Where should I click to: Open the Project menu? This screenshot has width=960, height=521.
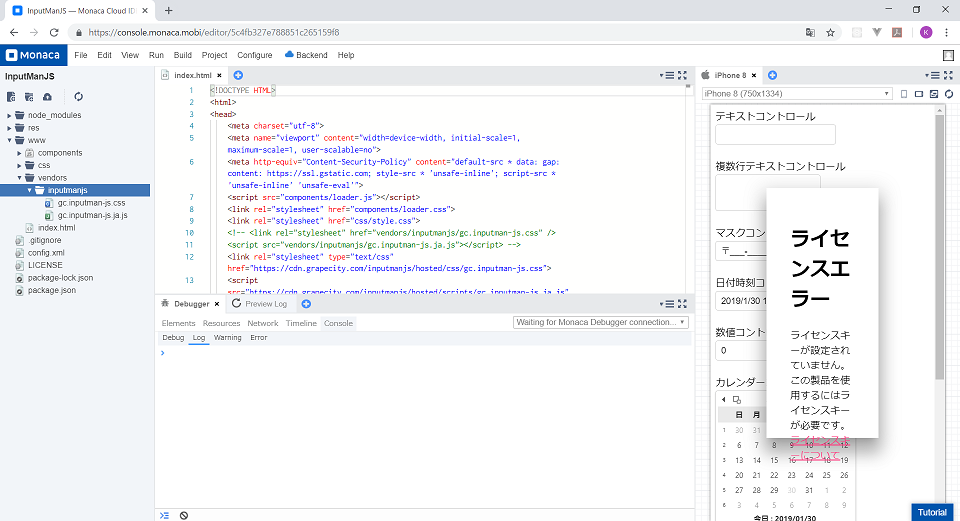(x=214, y=55)
